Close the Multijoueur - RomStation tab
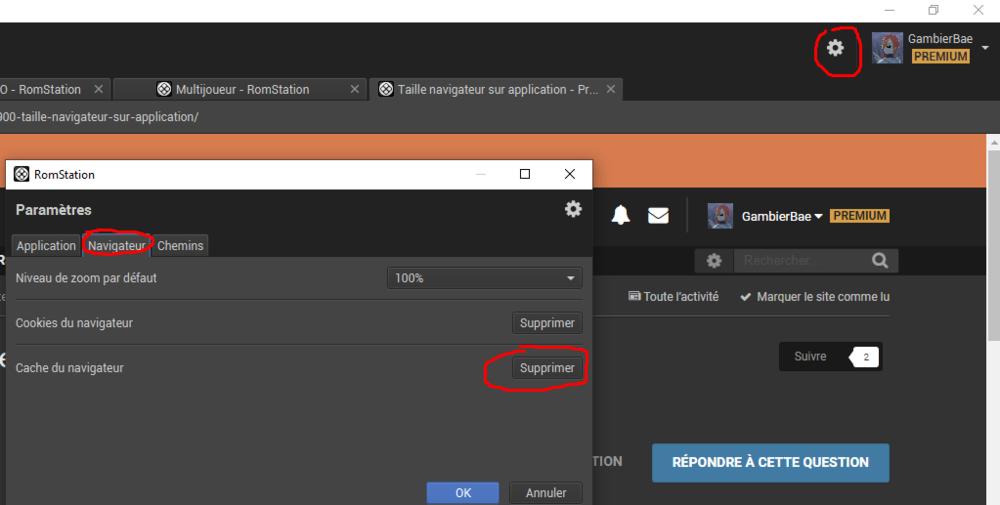 point(354,89)
